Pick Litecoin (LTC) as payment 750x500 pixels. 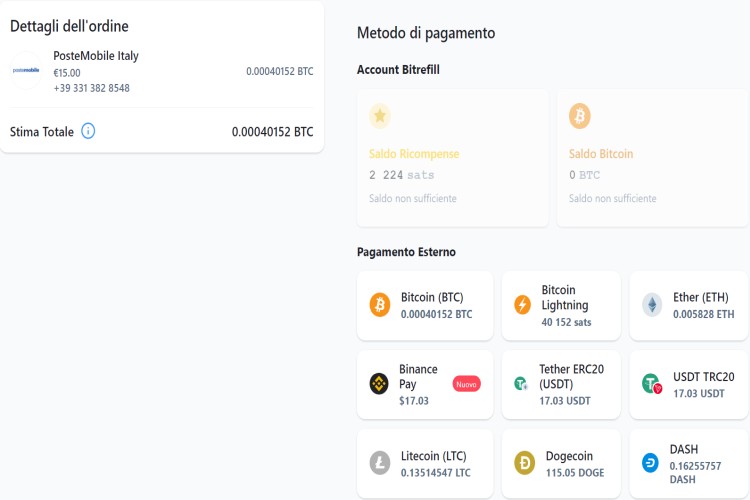pos(425,463)
